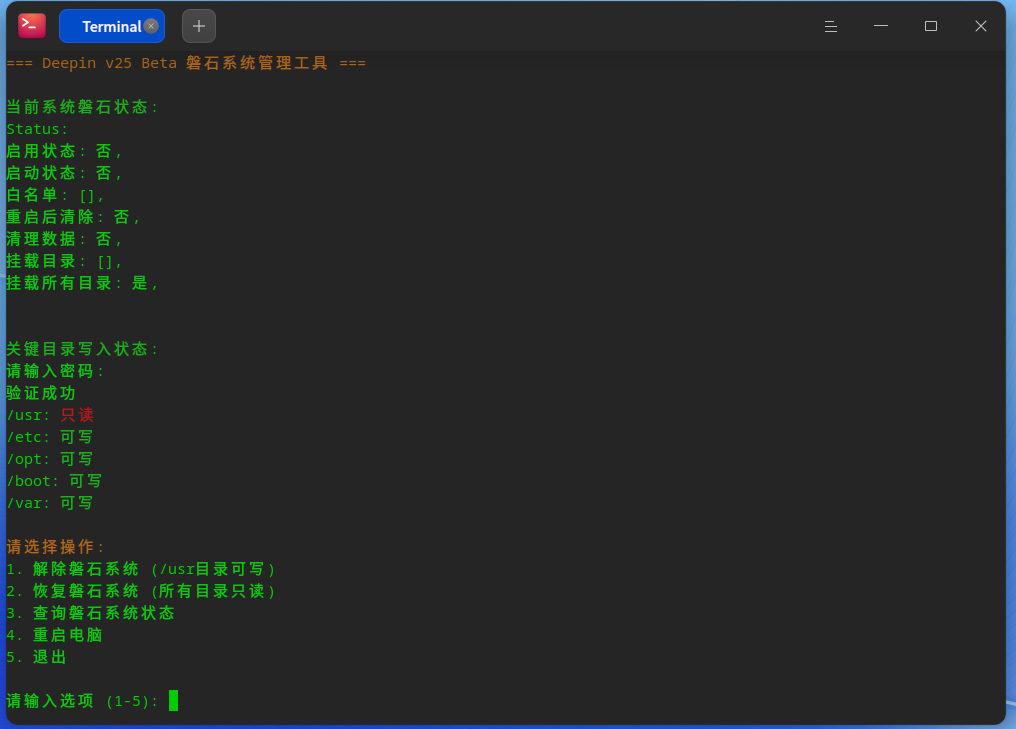Click option 1 '解除磐石系统'
The width and height of the screenshot is (1016, 729).
(x=141, y=570)
